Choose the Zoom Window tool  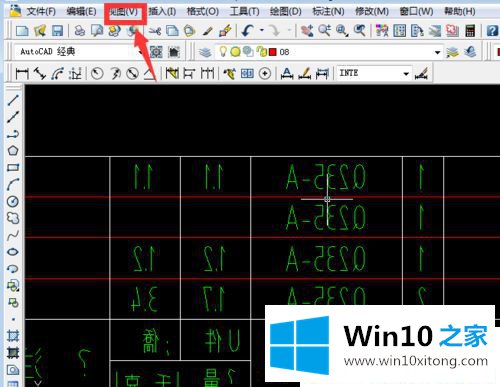click(x=342, y=31)
